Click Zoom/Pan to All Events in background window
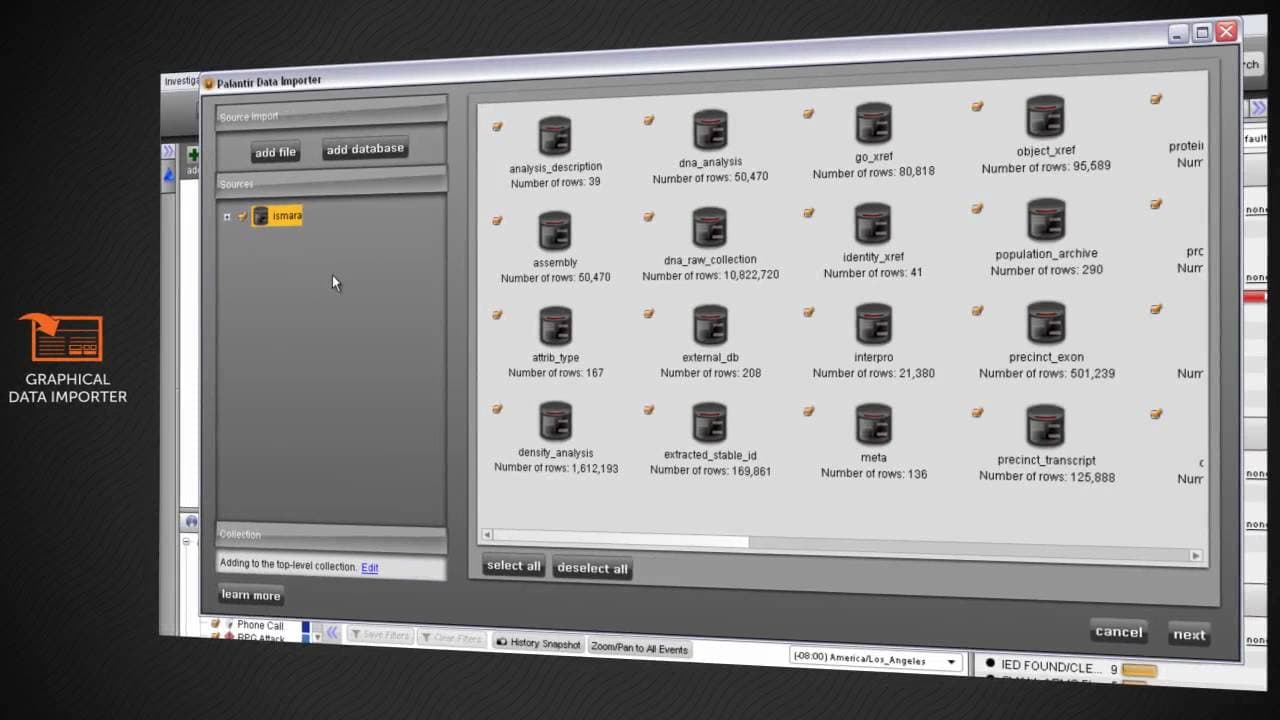The image size is (1280, 720). [x=639, y=648]
